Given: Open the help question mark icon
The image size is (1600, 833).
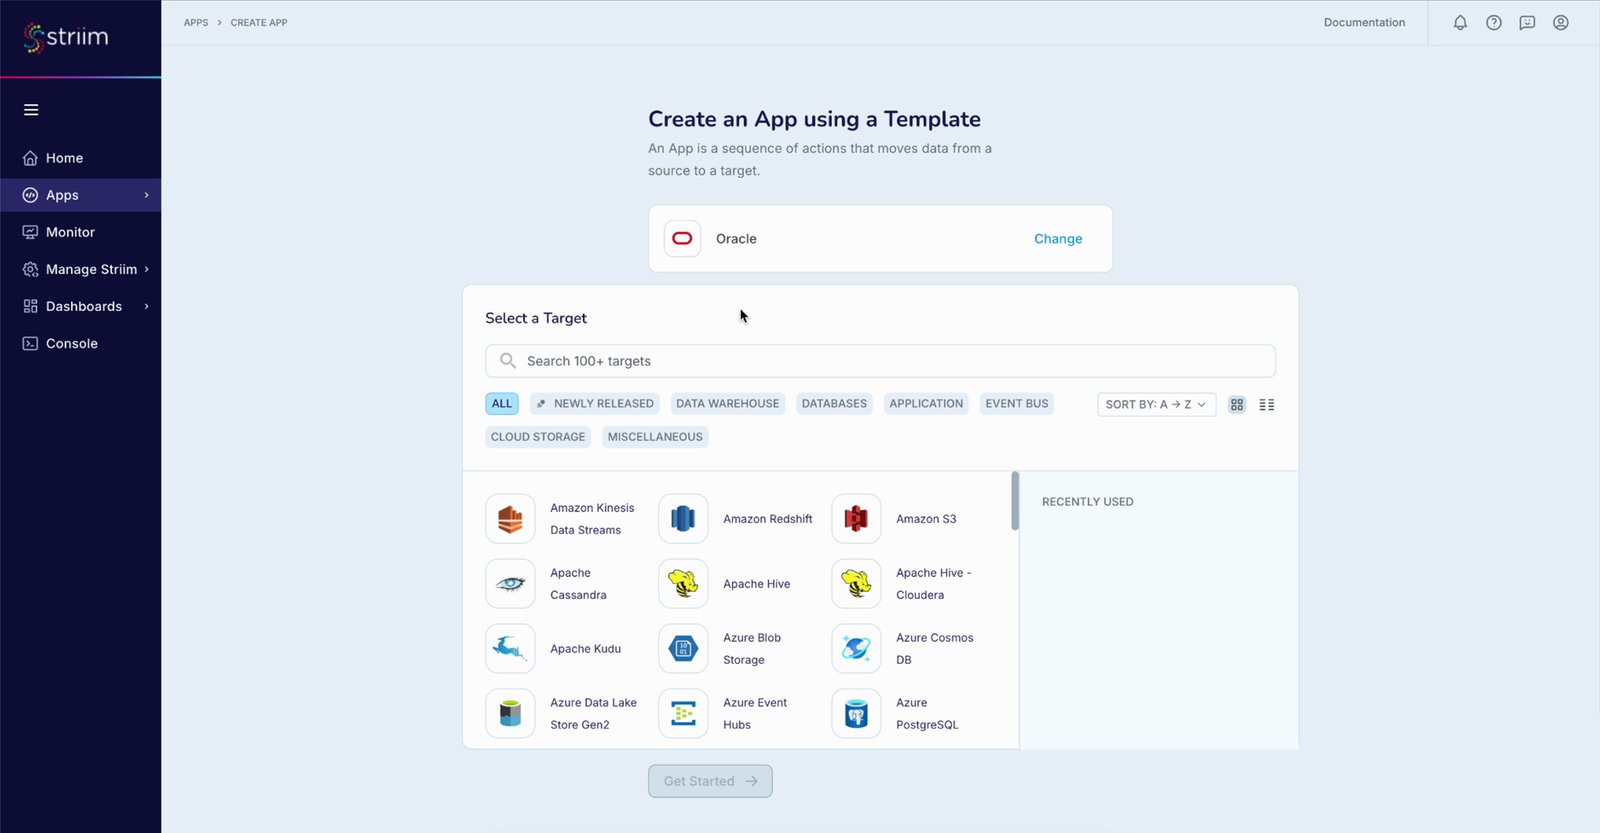Looking at the screenshot, I should [x=1494, y=23].
